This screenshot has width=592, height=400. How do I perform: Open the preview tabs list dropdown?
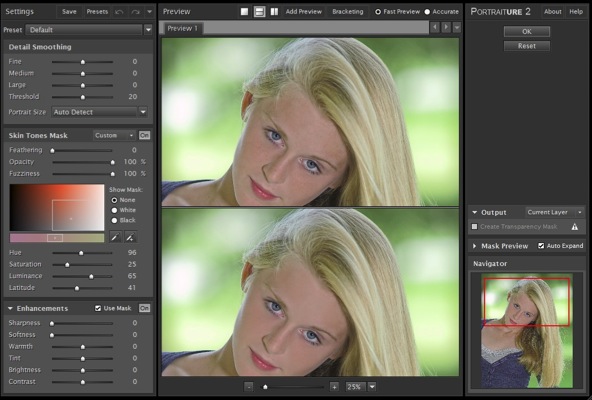coord(457,27)
